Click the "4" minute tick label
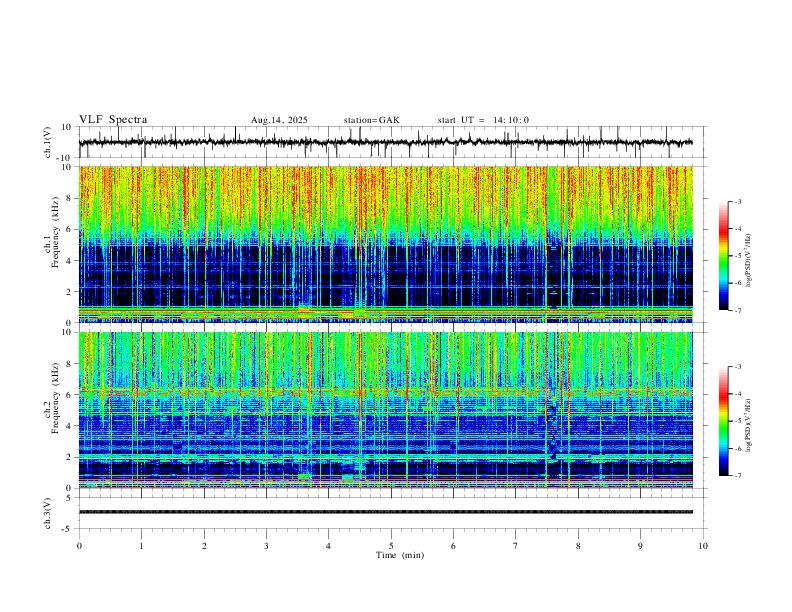Viewport: 792px width, 612px height. pos(329,546)
